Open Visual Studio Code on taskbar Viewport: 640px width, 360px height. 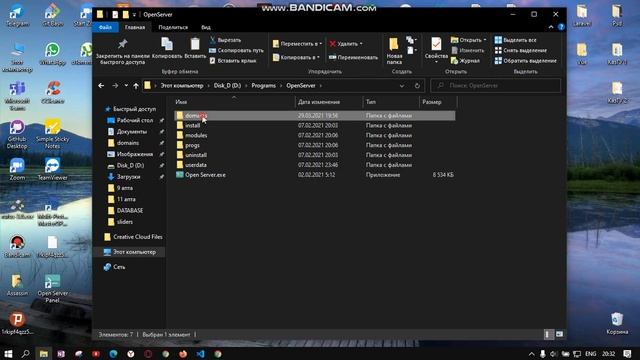[200, 353]
